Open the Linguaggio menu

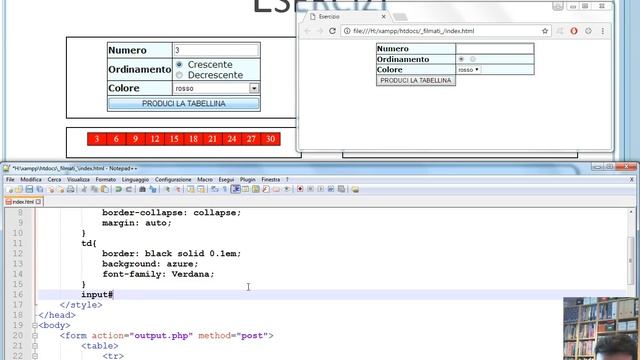(135, 180)
